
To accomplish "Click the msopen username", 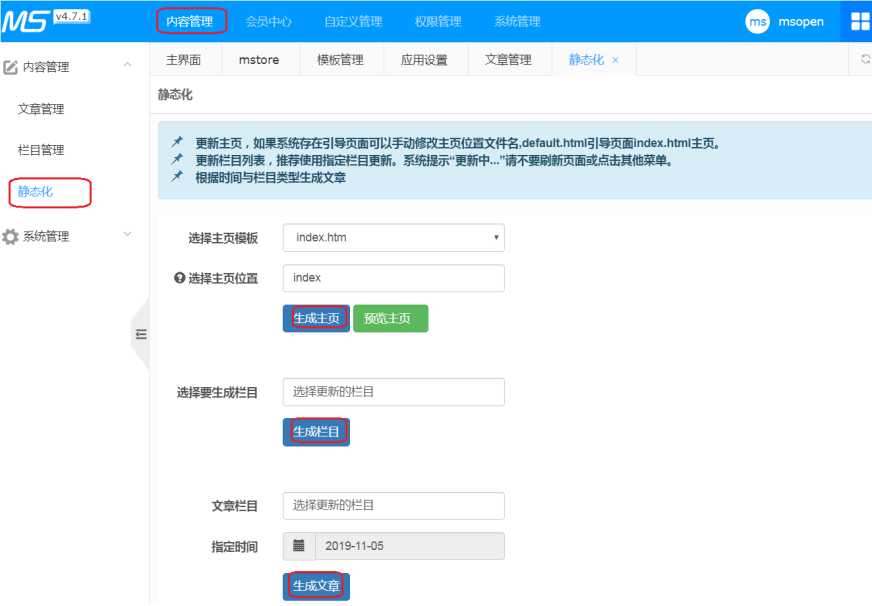I will click(x=801, y=22).
